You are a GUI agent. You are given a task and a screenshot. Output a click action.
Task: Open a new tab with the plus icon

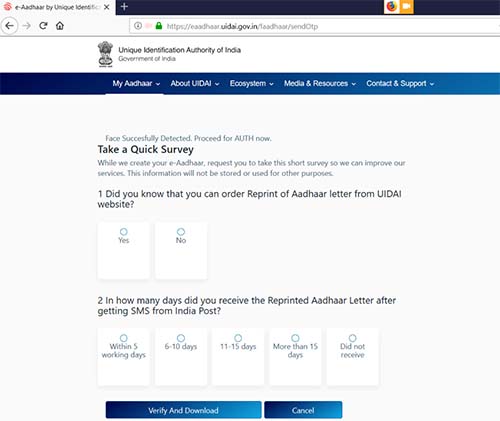124,6
